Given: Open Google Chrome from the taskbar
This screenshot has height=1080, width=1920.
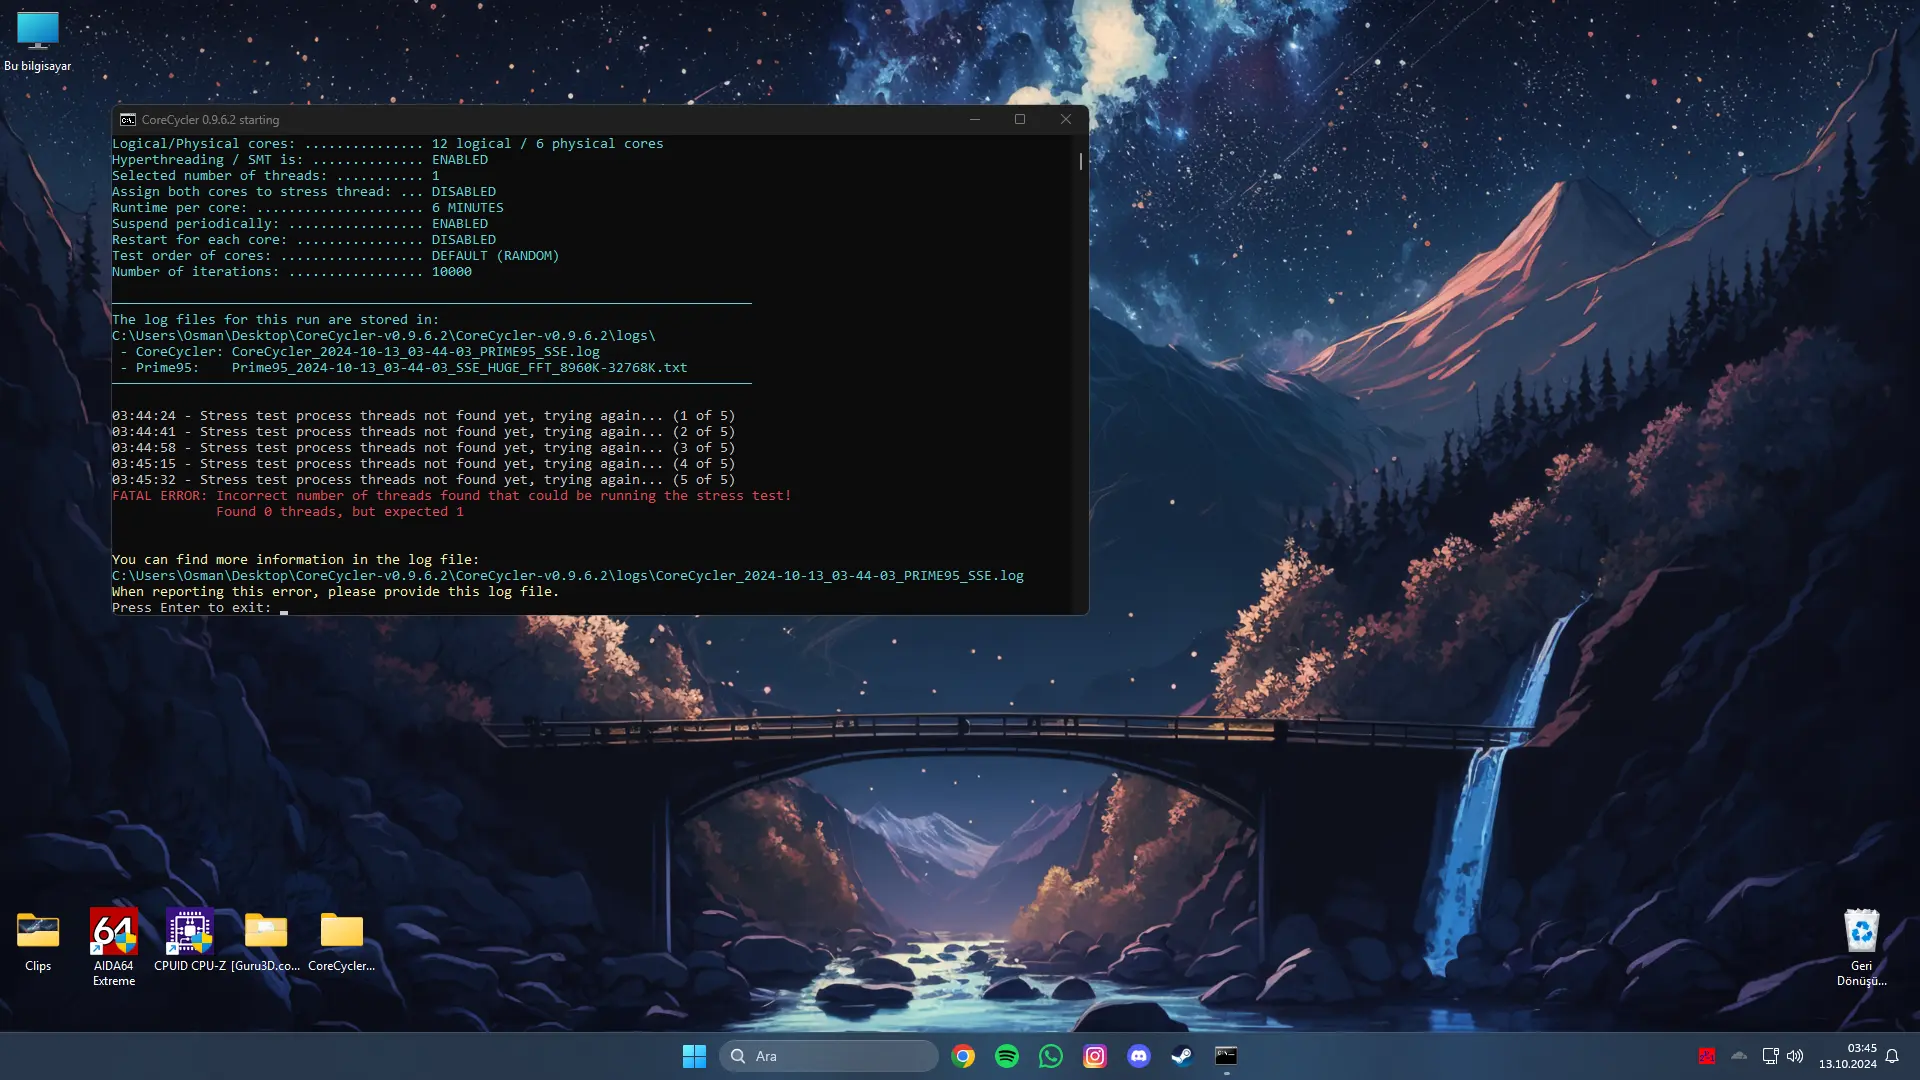Looking at the screenshot, I should click(x=963, y=1056).
